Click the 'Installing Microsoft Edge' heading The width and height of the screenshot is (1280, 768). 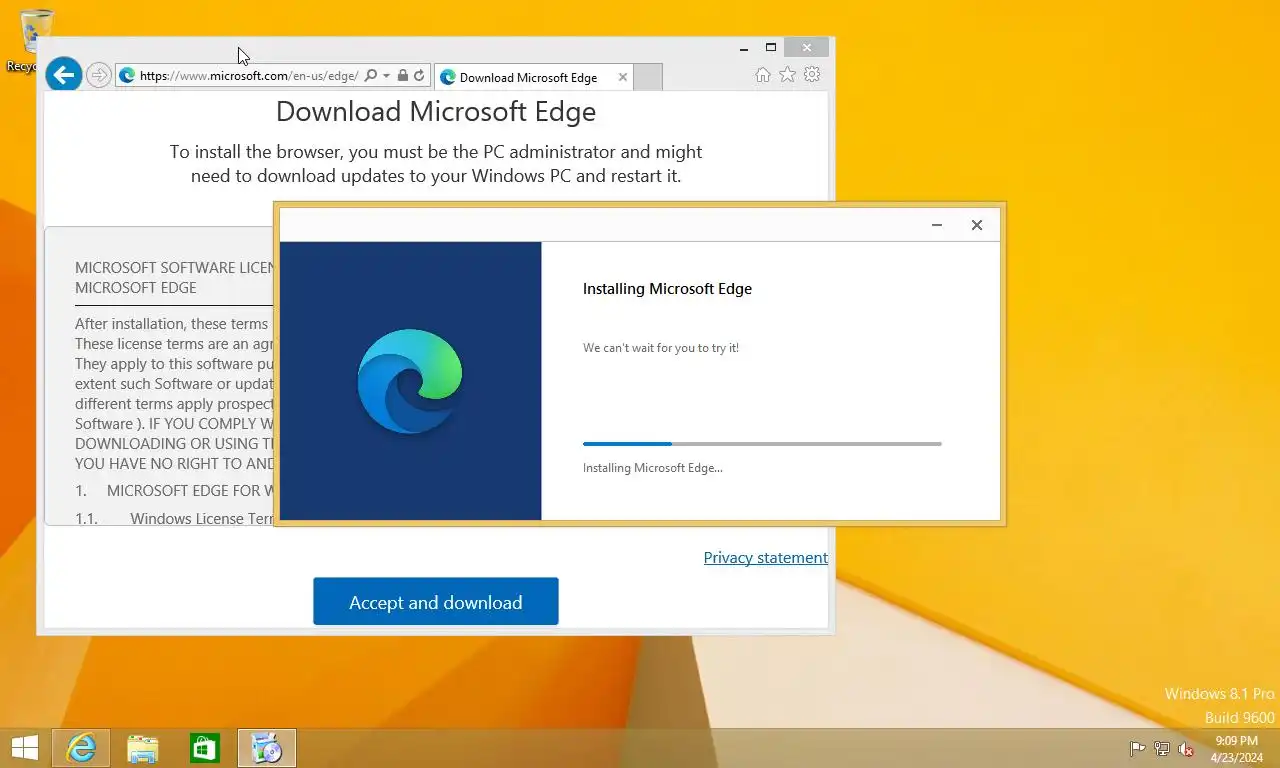[x=667, y=289]
